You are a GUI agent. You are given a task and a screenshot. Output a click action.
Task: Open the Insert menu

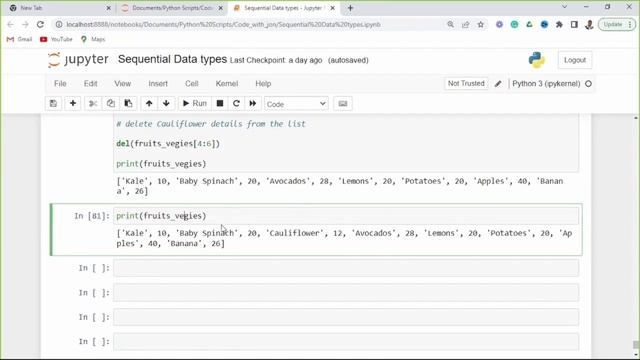coord(158,84)
